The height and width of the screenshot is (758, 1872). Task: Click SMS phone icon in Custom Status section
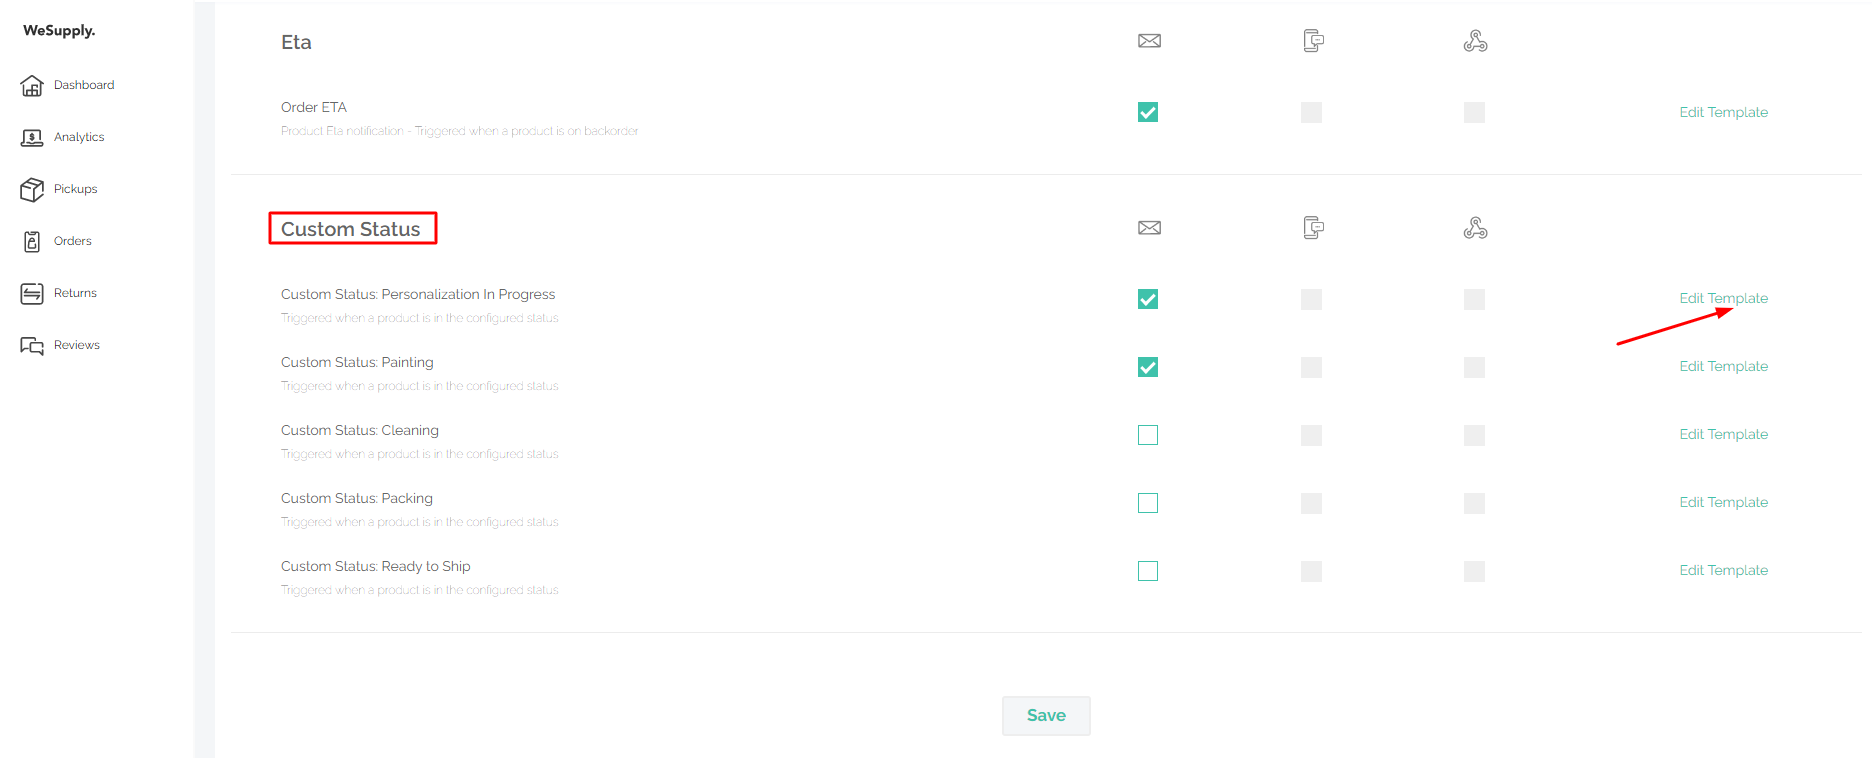click(x=1313, y=228)
